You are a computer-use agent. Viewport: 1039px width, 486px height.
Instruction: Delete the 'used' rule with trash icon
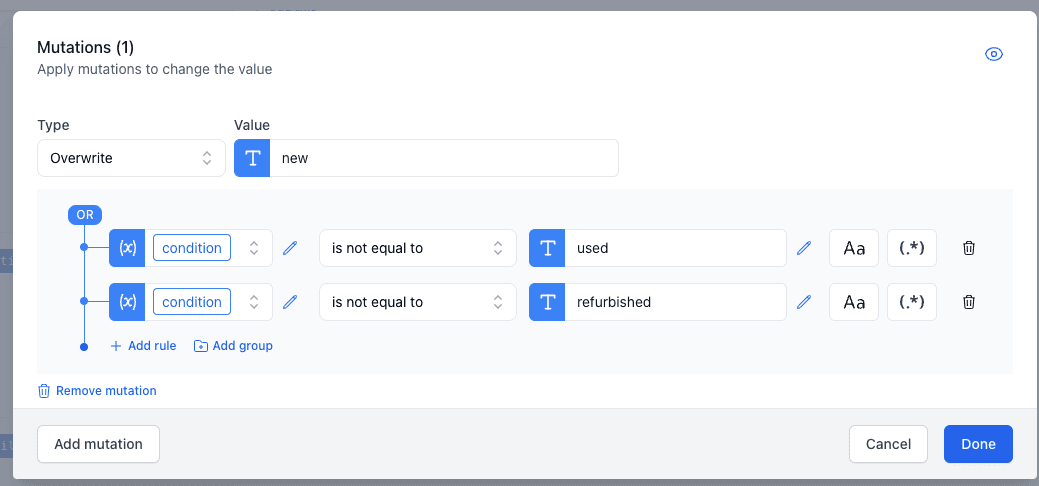[968, 248]
